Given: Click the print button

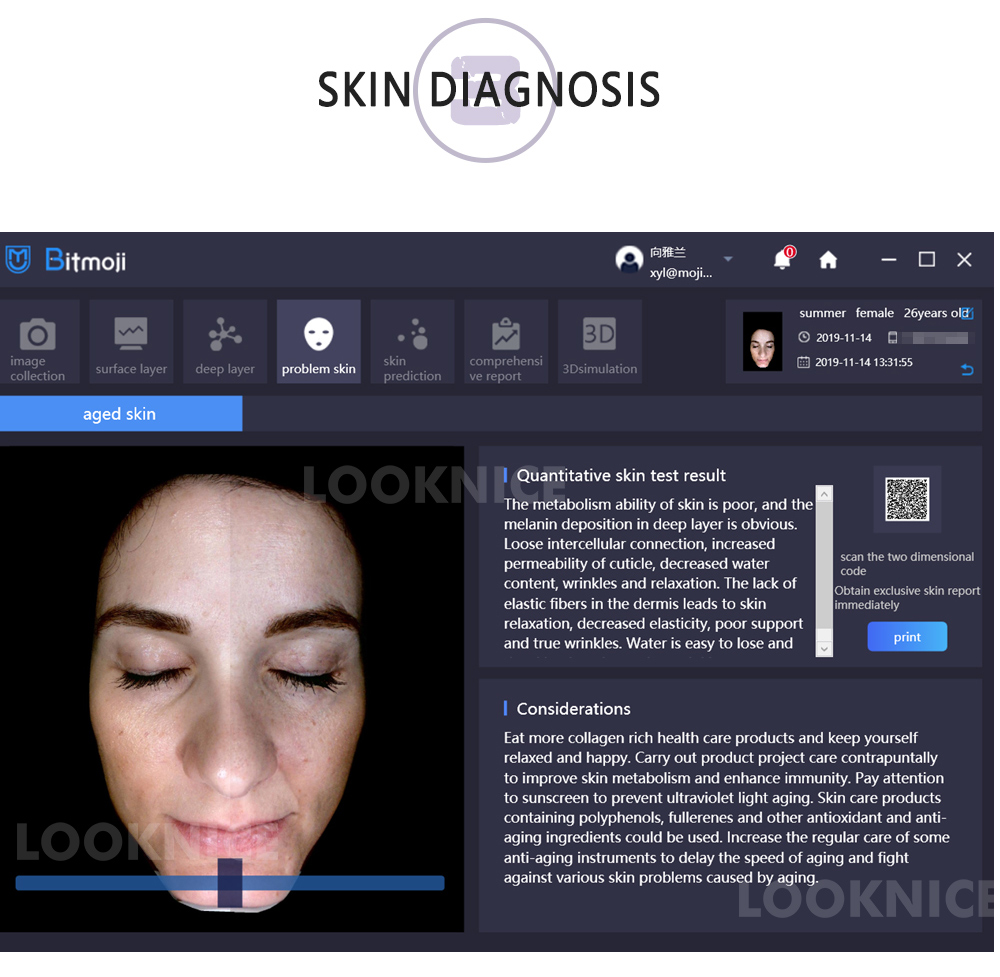Looking at the screenshot, I should pos(906,636).
